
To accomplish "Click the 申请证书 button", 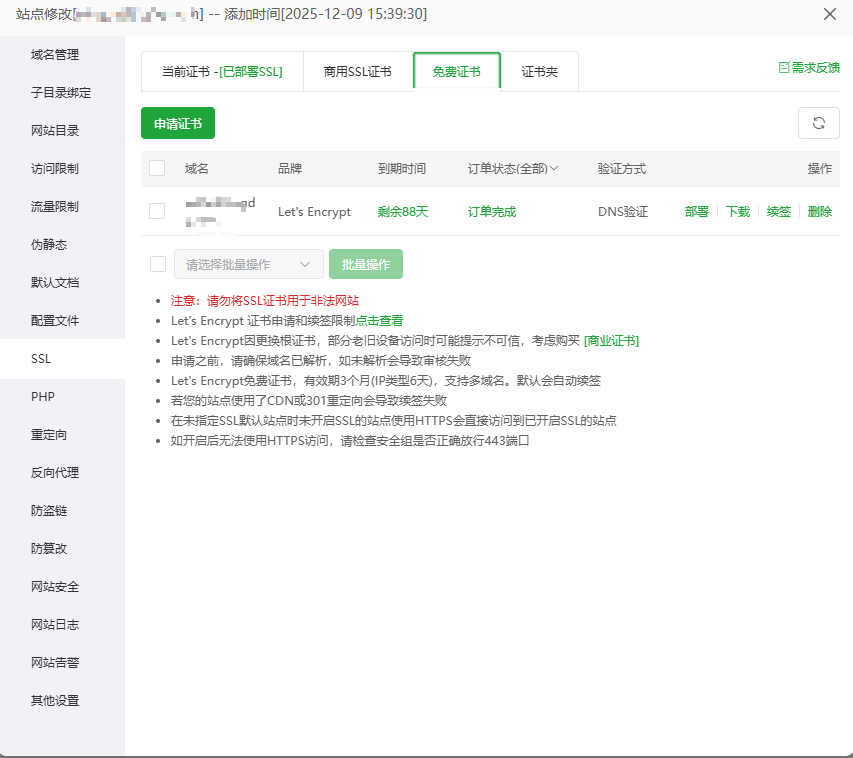I will coord(178,123).
